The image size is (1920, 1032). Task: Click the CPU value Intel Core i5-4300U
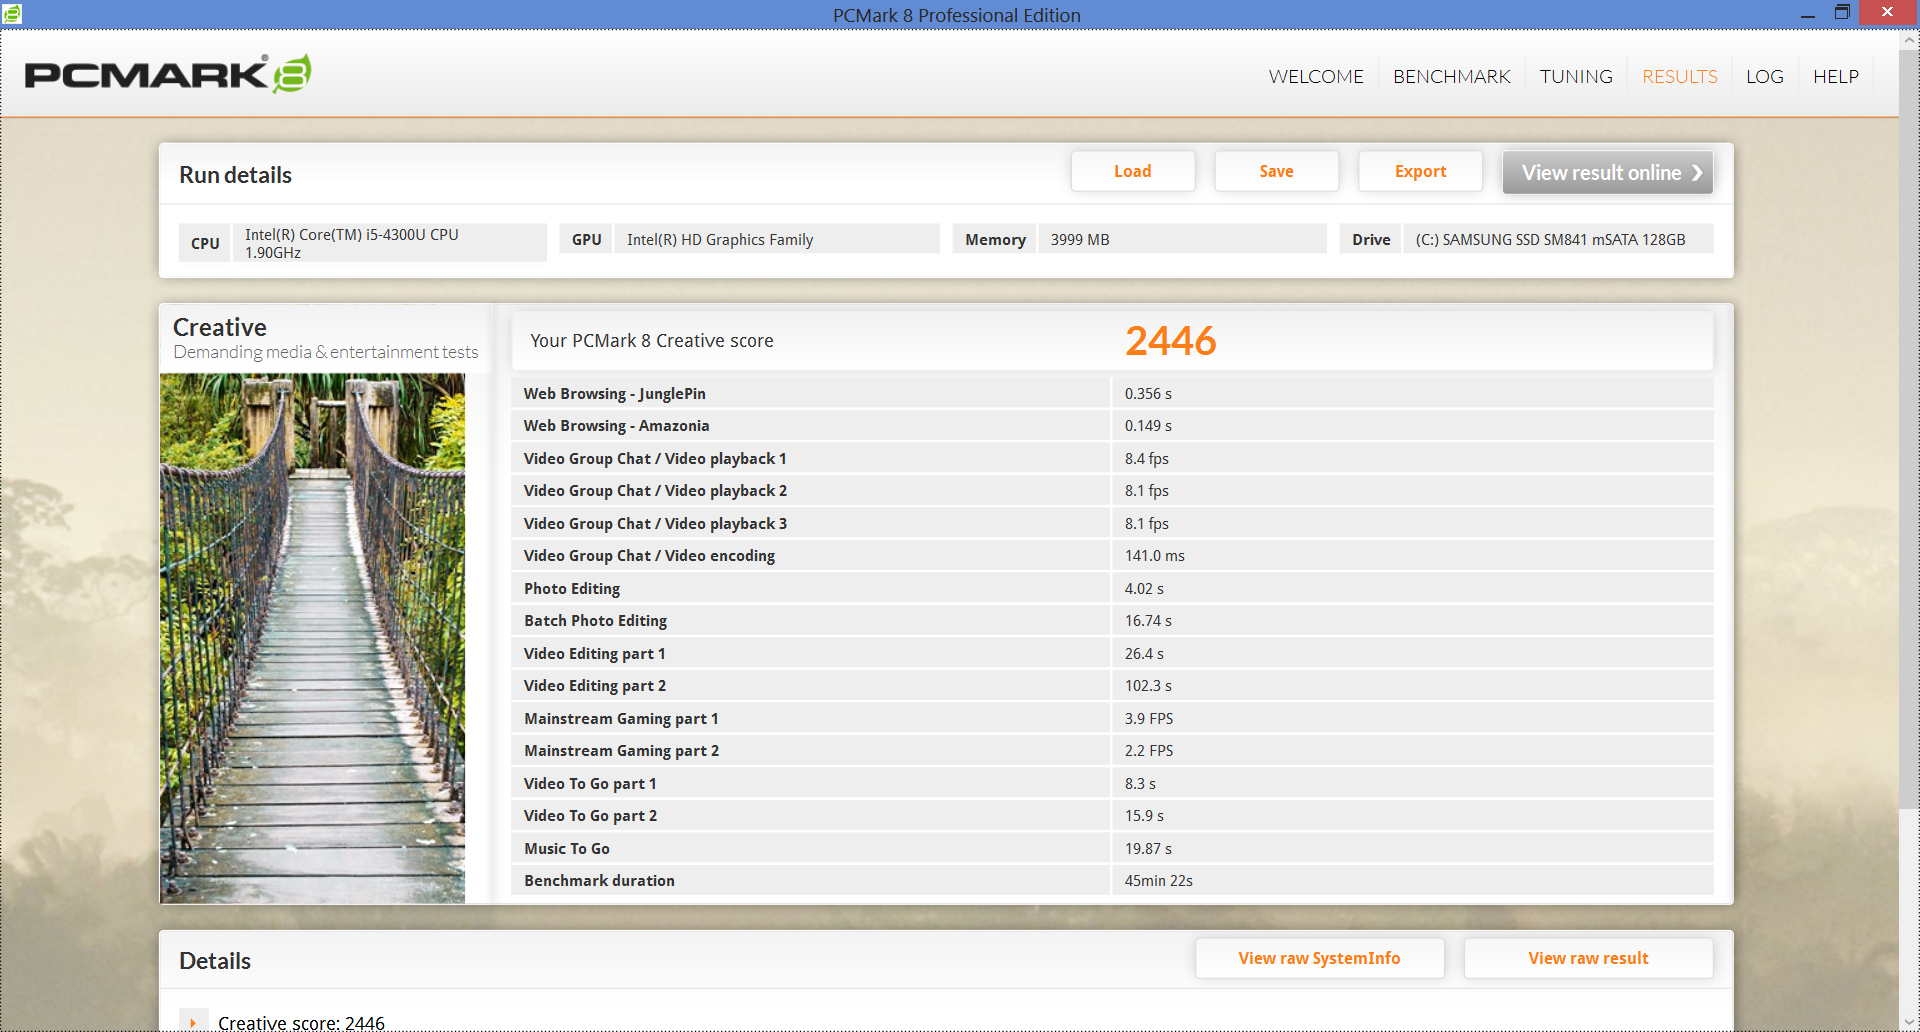[x=389, y=243]
